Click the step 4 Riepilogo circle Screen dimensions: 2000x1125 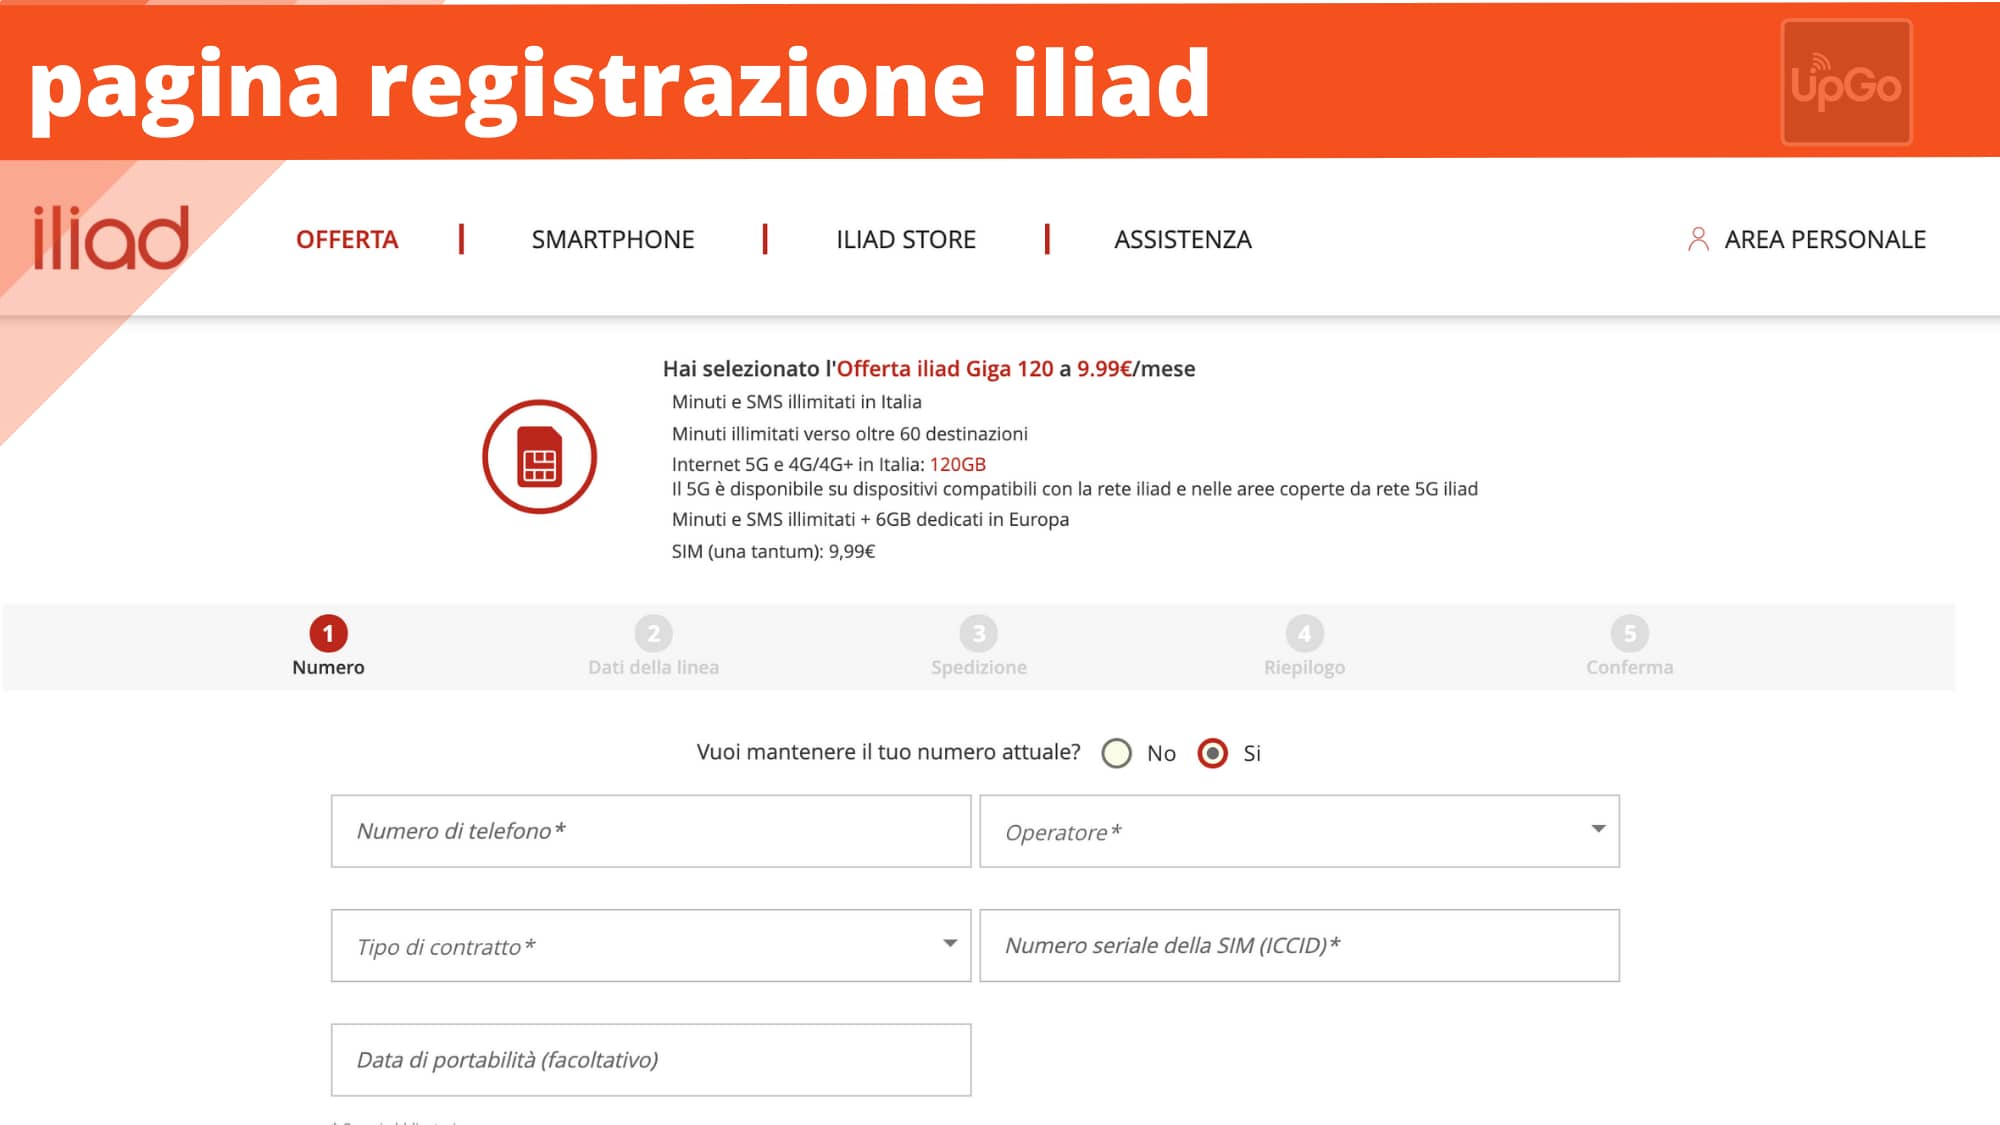(x=1304, y=633)
